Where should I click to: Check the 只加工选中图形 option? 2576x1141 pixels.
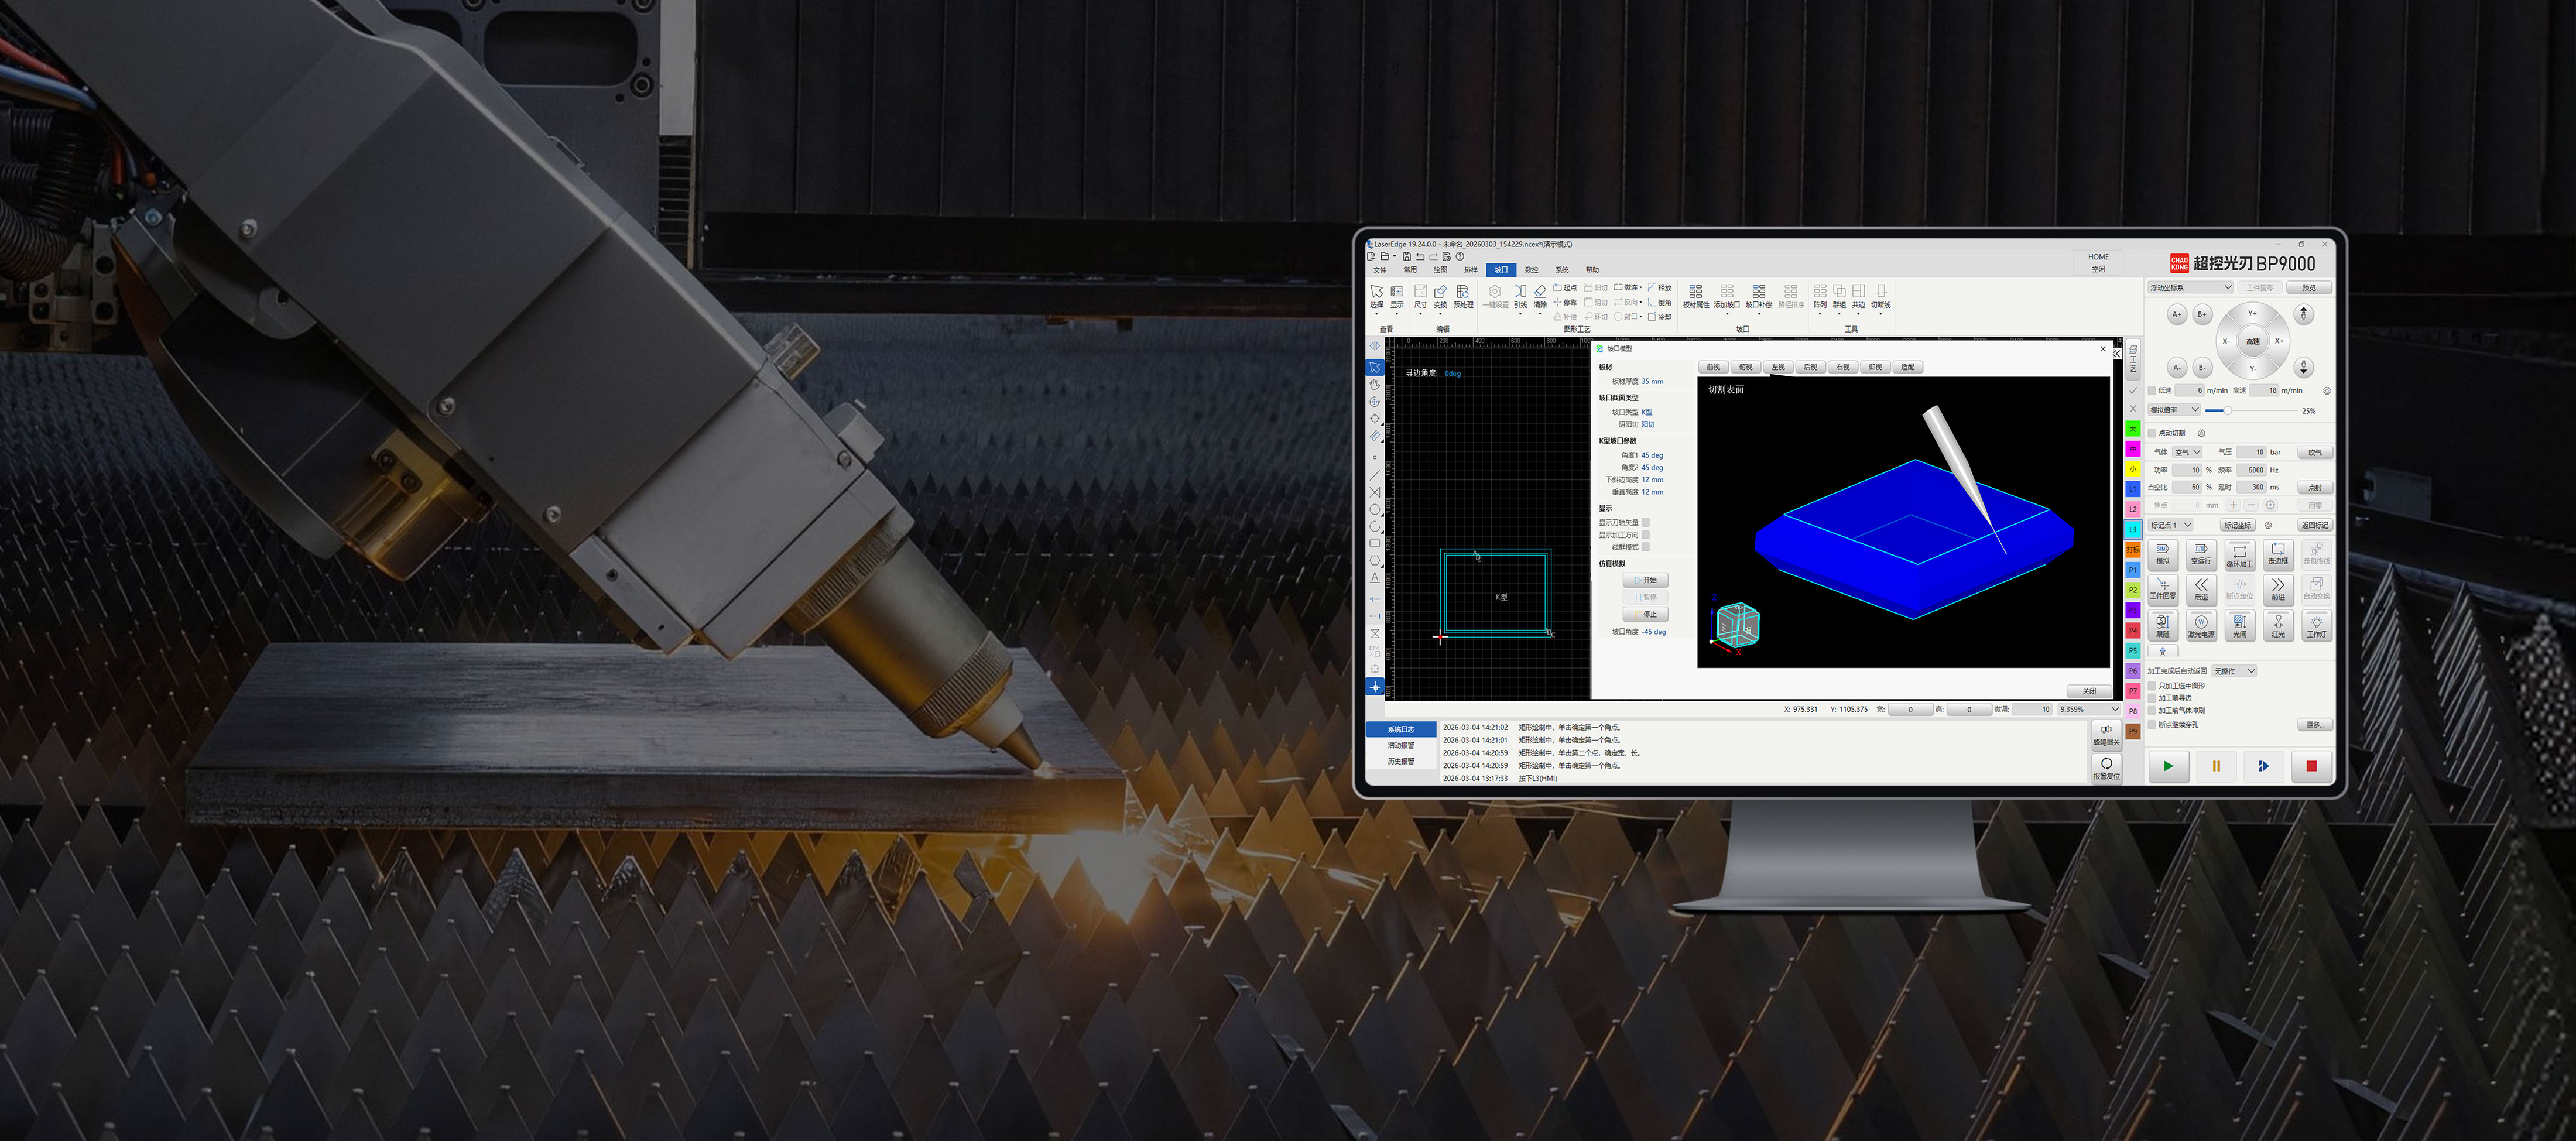tap(2152, 686)
